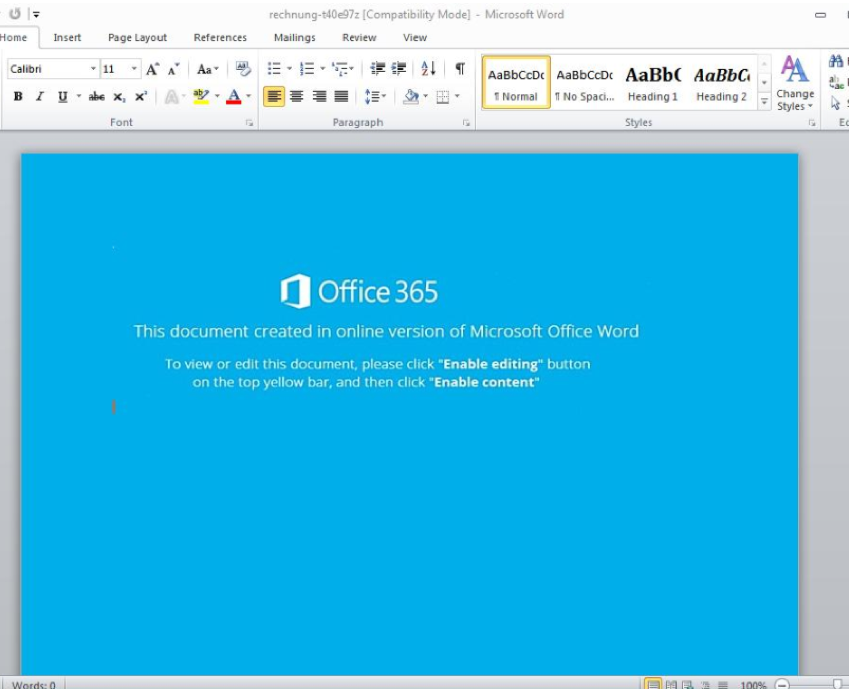
Task: Click Change Styles button
Action: pyautogui.click(x=794, y=83)
